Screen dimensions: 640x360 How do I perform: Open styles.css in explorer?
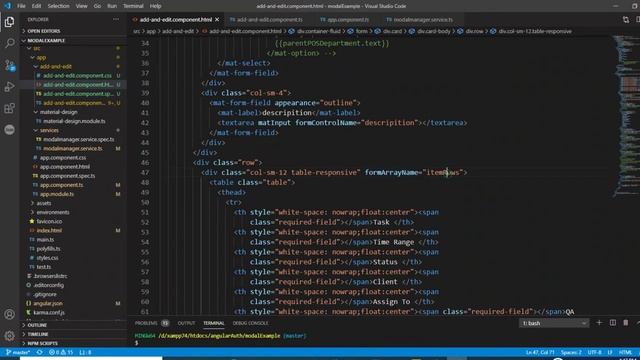pyautogui.click(x=47, y=258)
